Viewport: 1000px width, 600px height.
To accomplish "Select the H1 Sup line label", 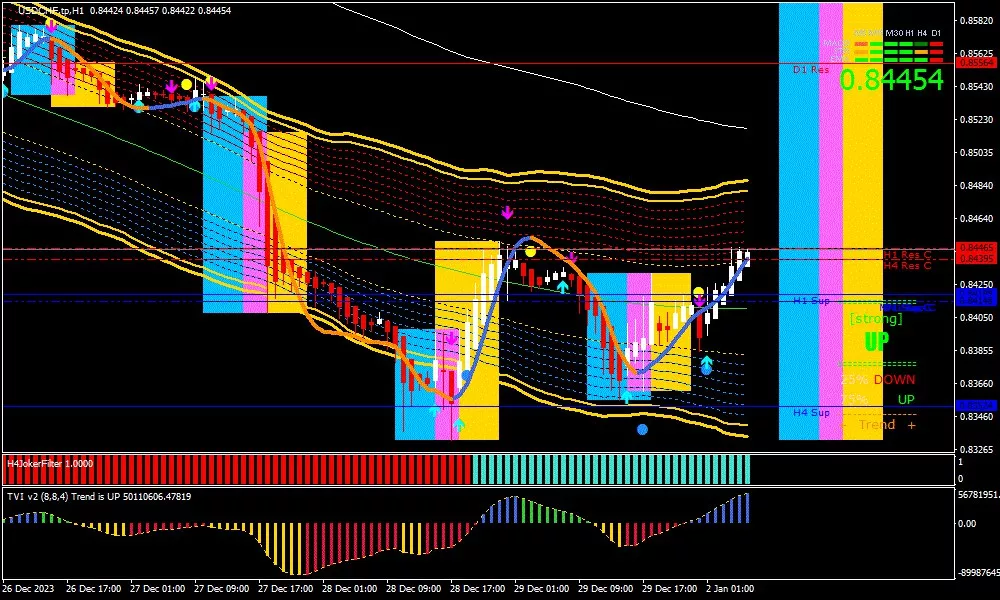I will pos(811,300).
